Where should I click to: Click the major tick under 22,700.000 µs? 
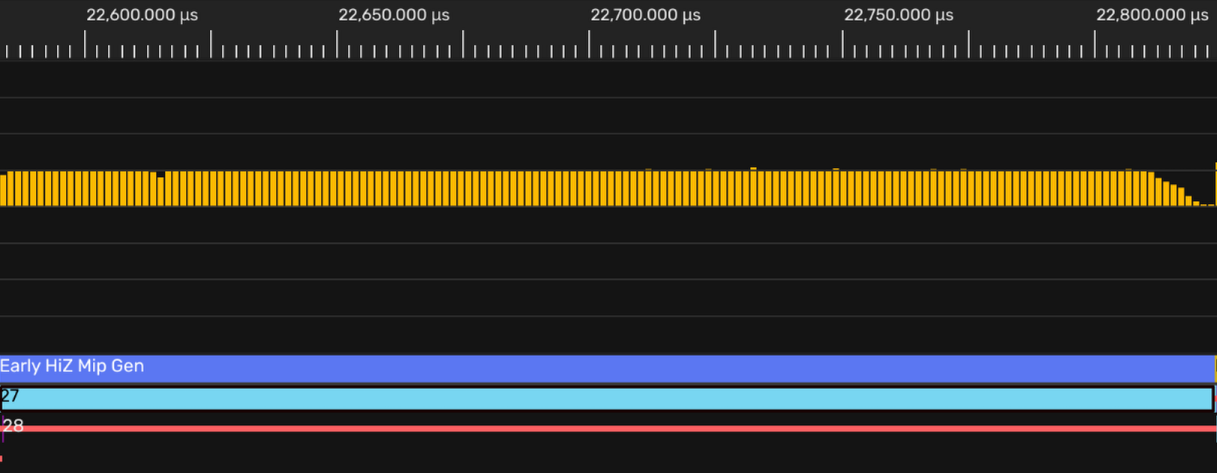[x=589, y=45]
